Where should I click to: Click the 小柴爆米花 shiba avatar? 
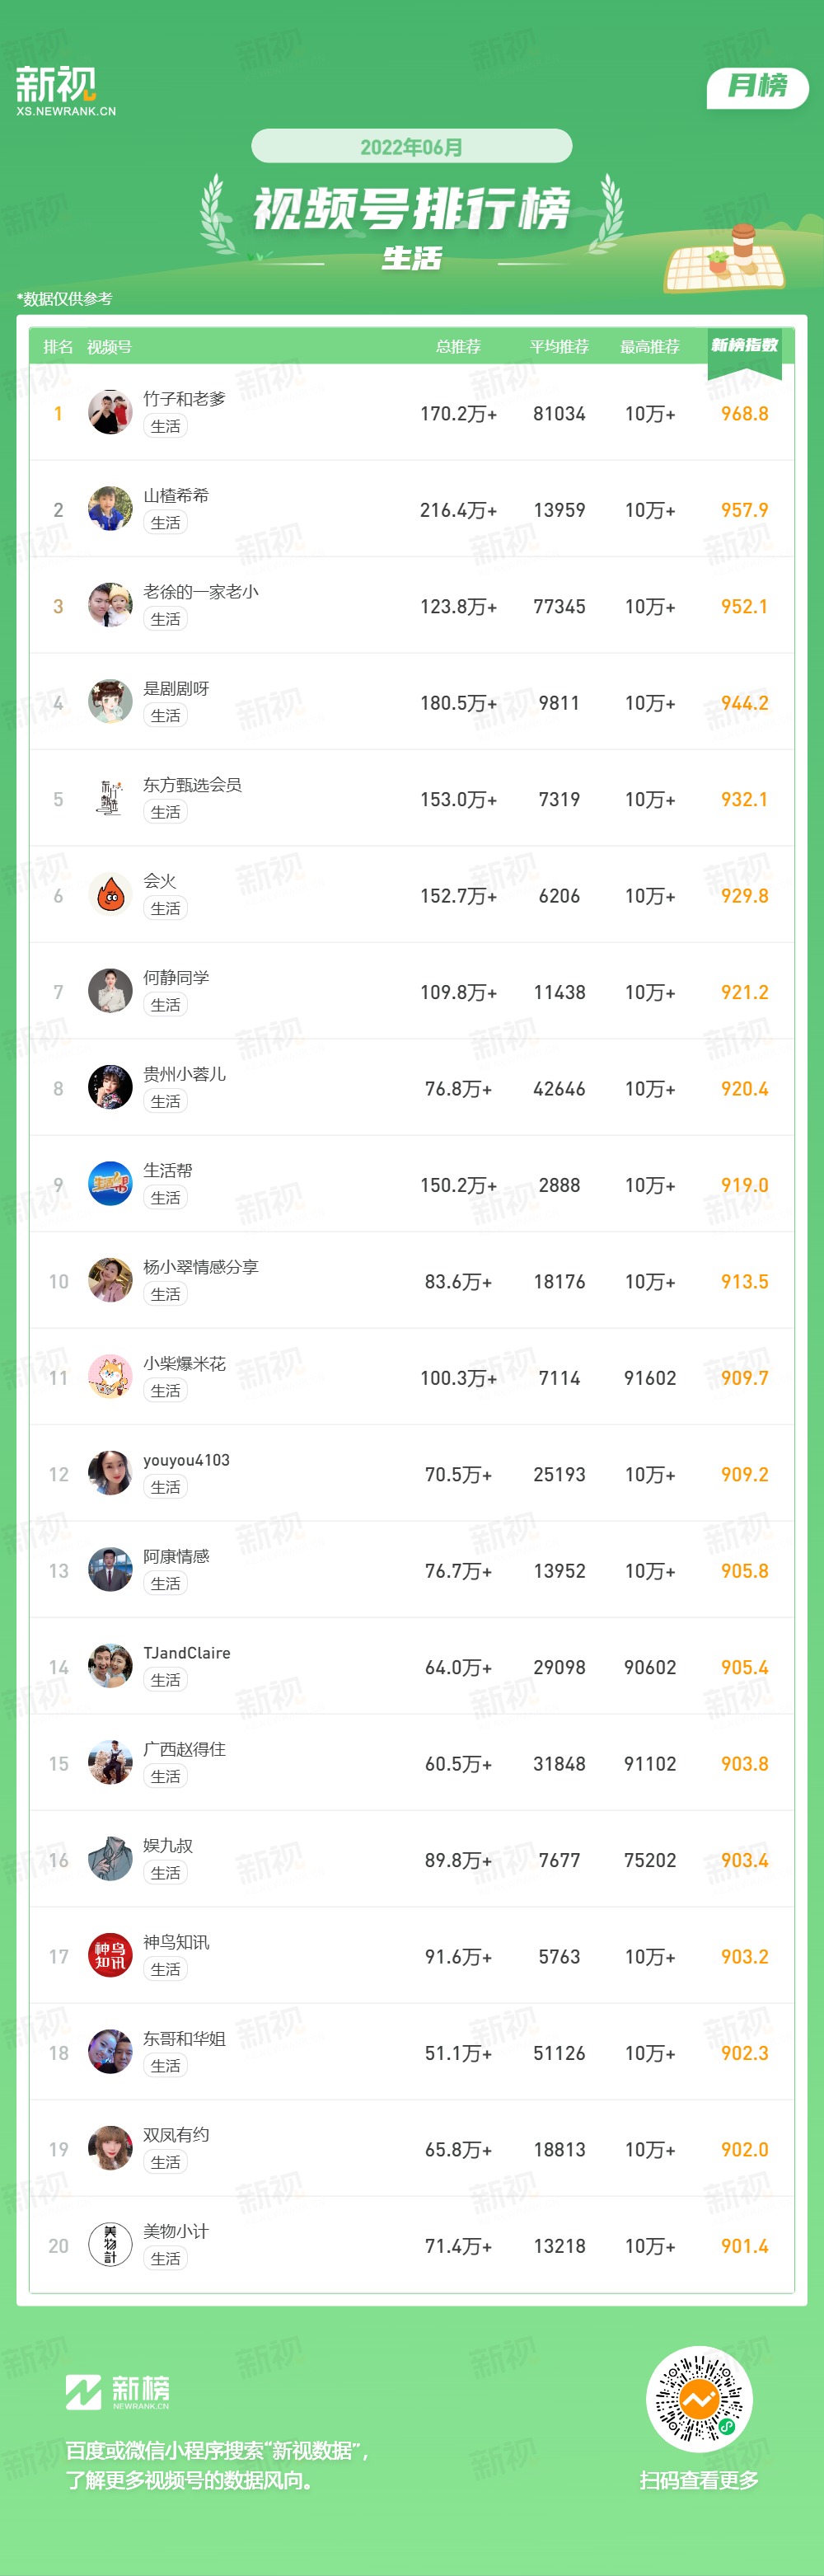click(x=110, y=1376)
